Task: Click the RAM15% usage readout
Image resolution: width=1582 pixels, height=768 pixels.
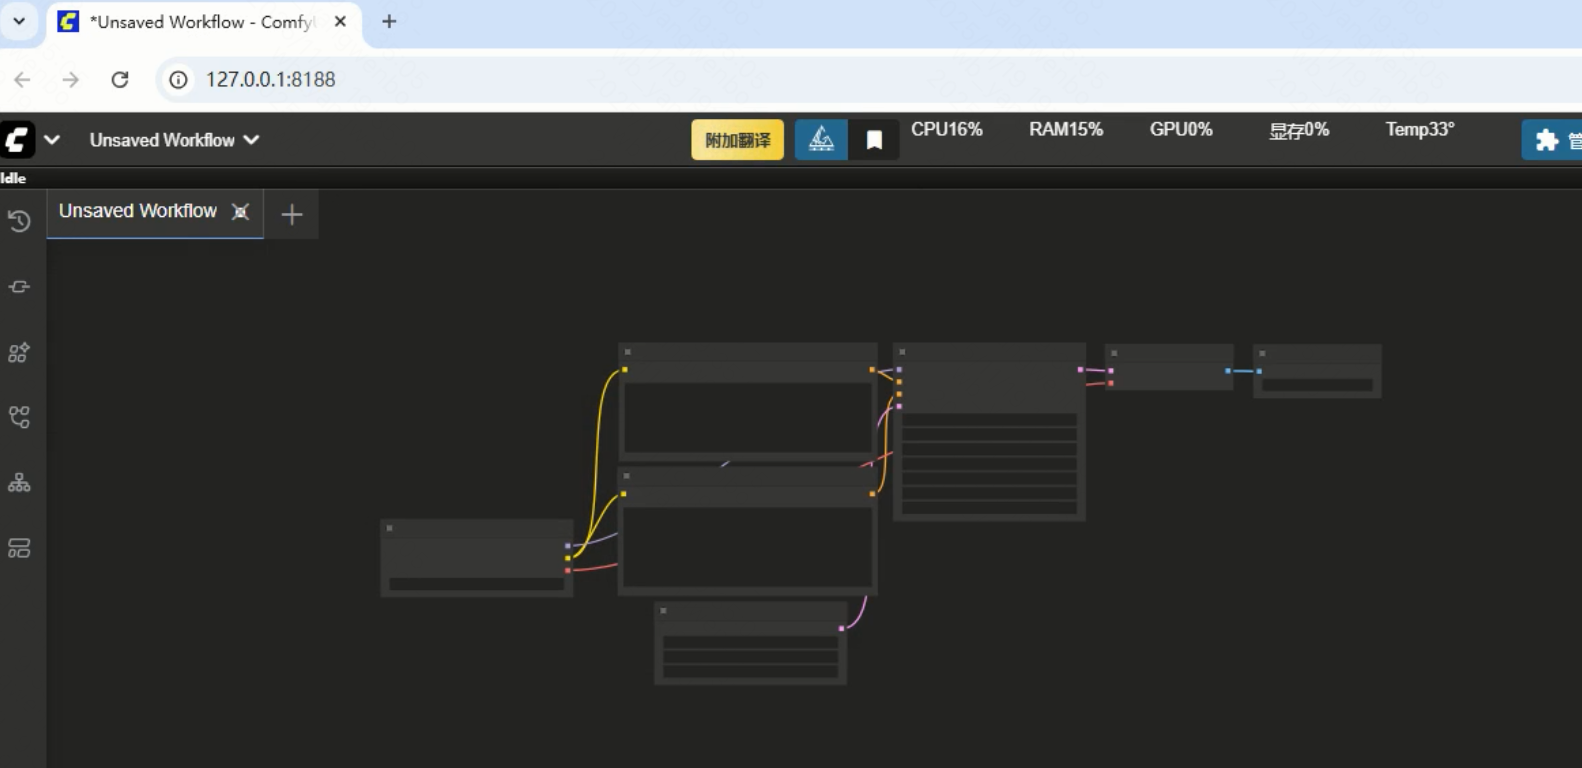Action: [1066, 129]
